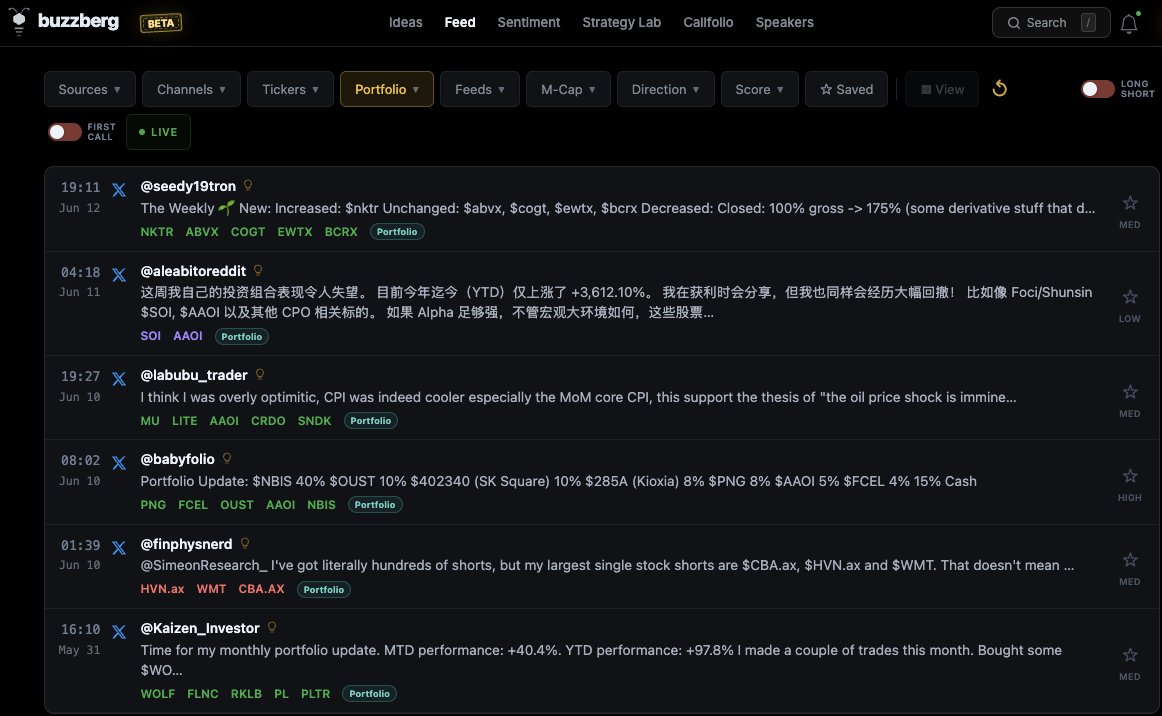Screen dimensions: 1162x716
Task: Star the @Kaizen_Investor post
Action: tap(1129, 654)
